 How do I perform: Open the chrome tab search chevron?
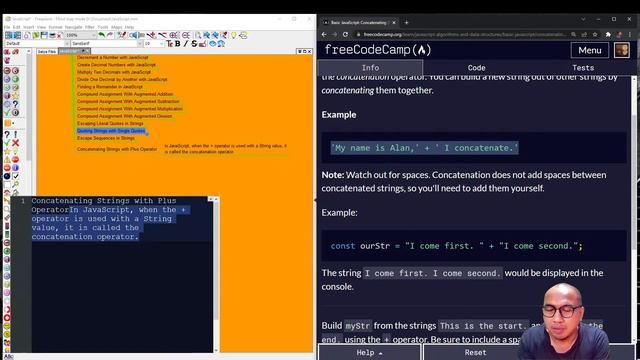(x=583, y=19)
